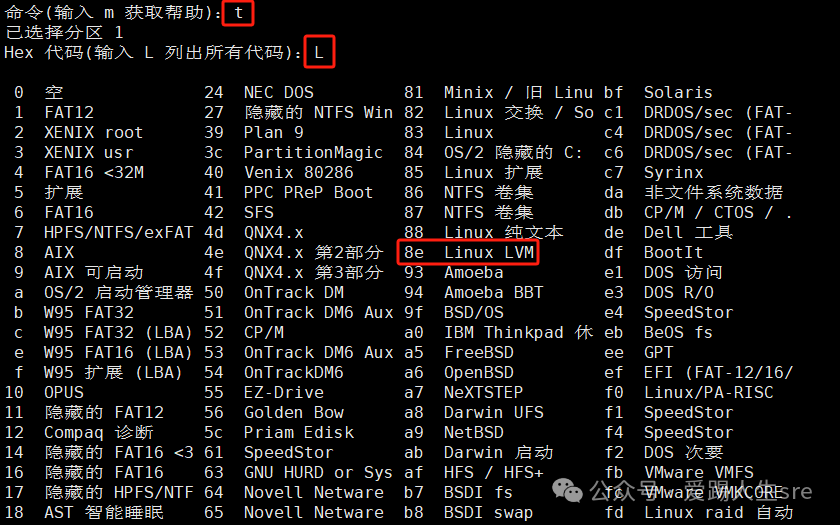The image size is (840, 525).
Task: Click the "Linux 交换 / So" entry
Action: (519, 112)
